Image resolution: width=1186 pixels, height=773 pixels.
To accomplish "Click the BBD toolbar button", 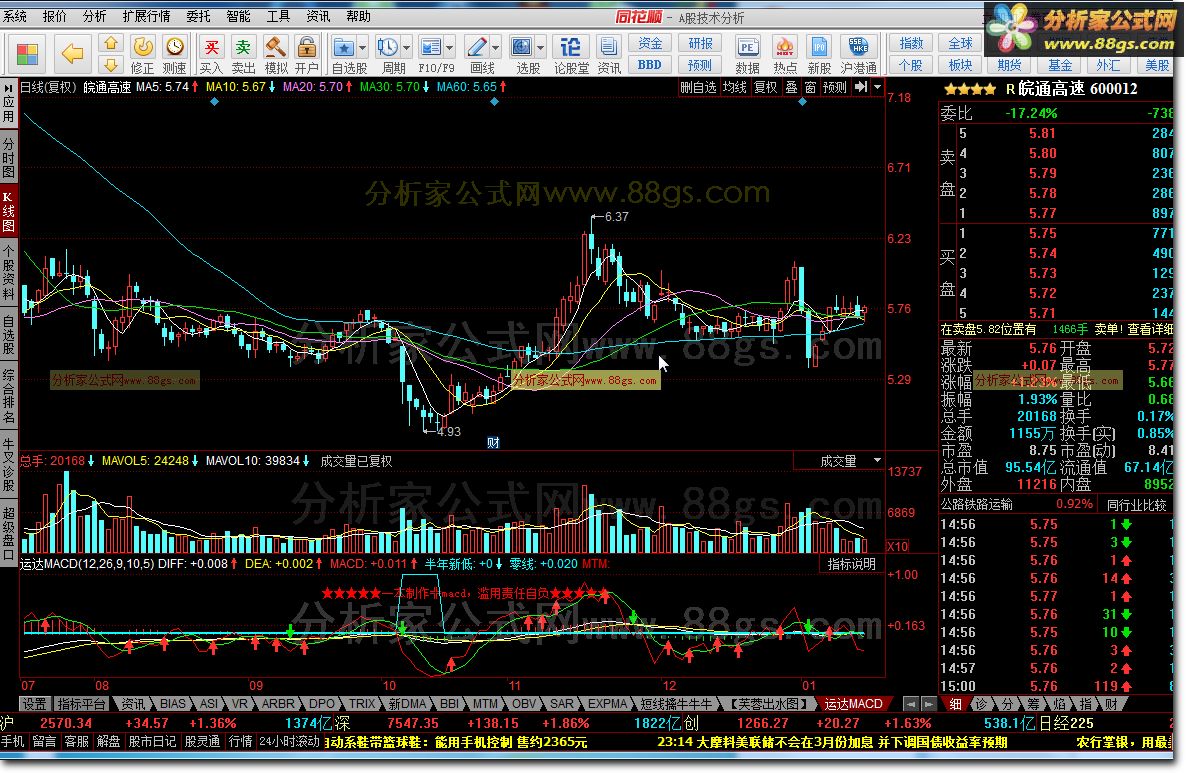I will [650, 65].
